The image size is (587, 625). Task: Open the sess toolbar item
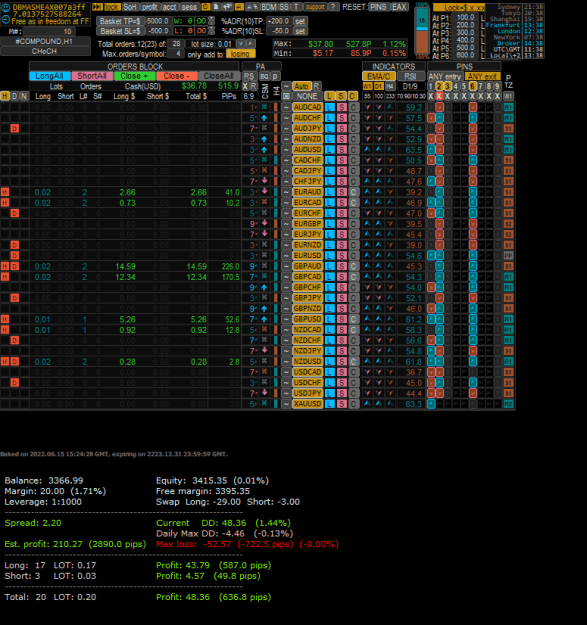pyautogui.click(x=189, y=7)
